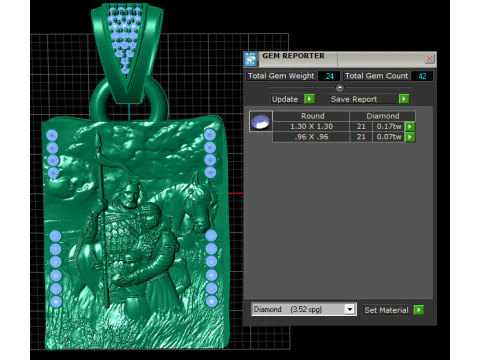The width and height of the screenshot is (480, 360).
Task: Click the Total Gem Count value 42
Action: click(x=422, y=76)
